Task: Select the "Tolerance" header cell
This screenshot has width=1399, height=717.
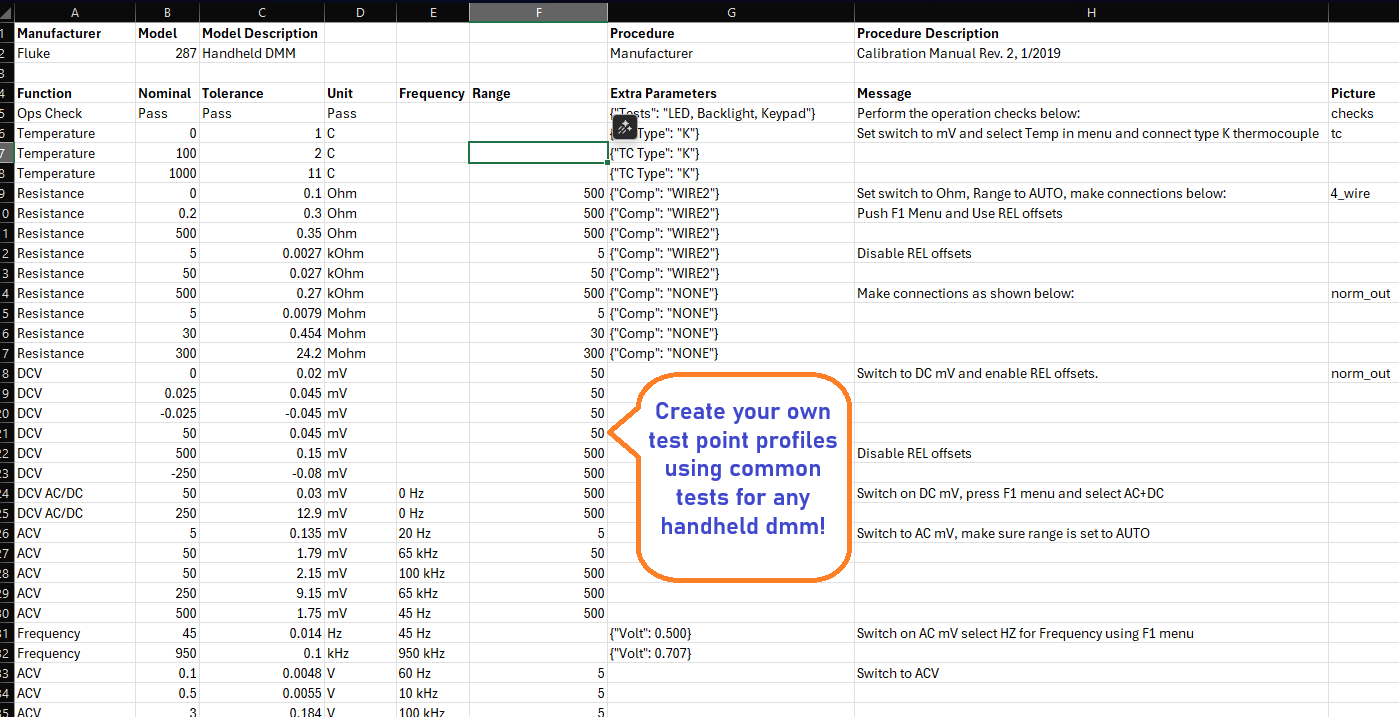Action: [x=232, y=93]
